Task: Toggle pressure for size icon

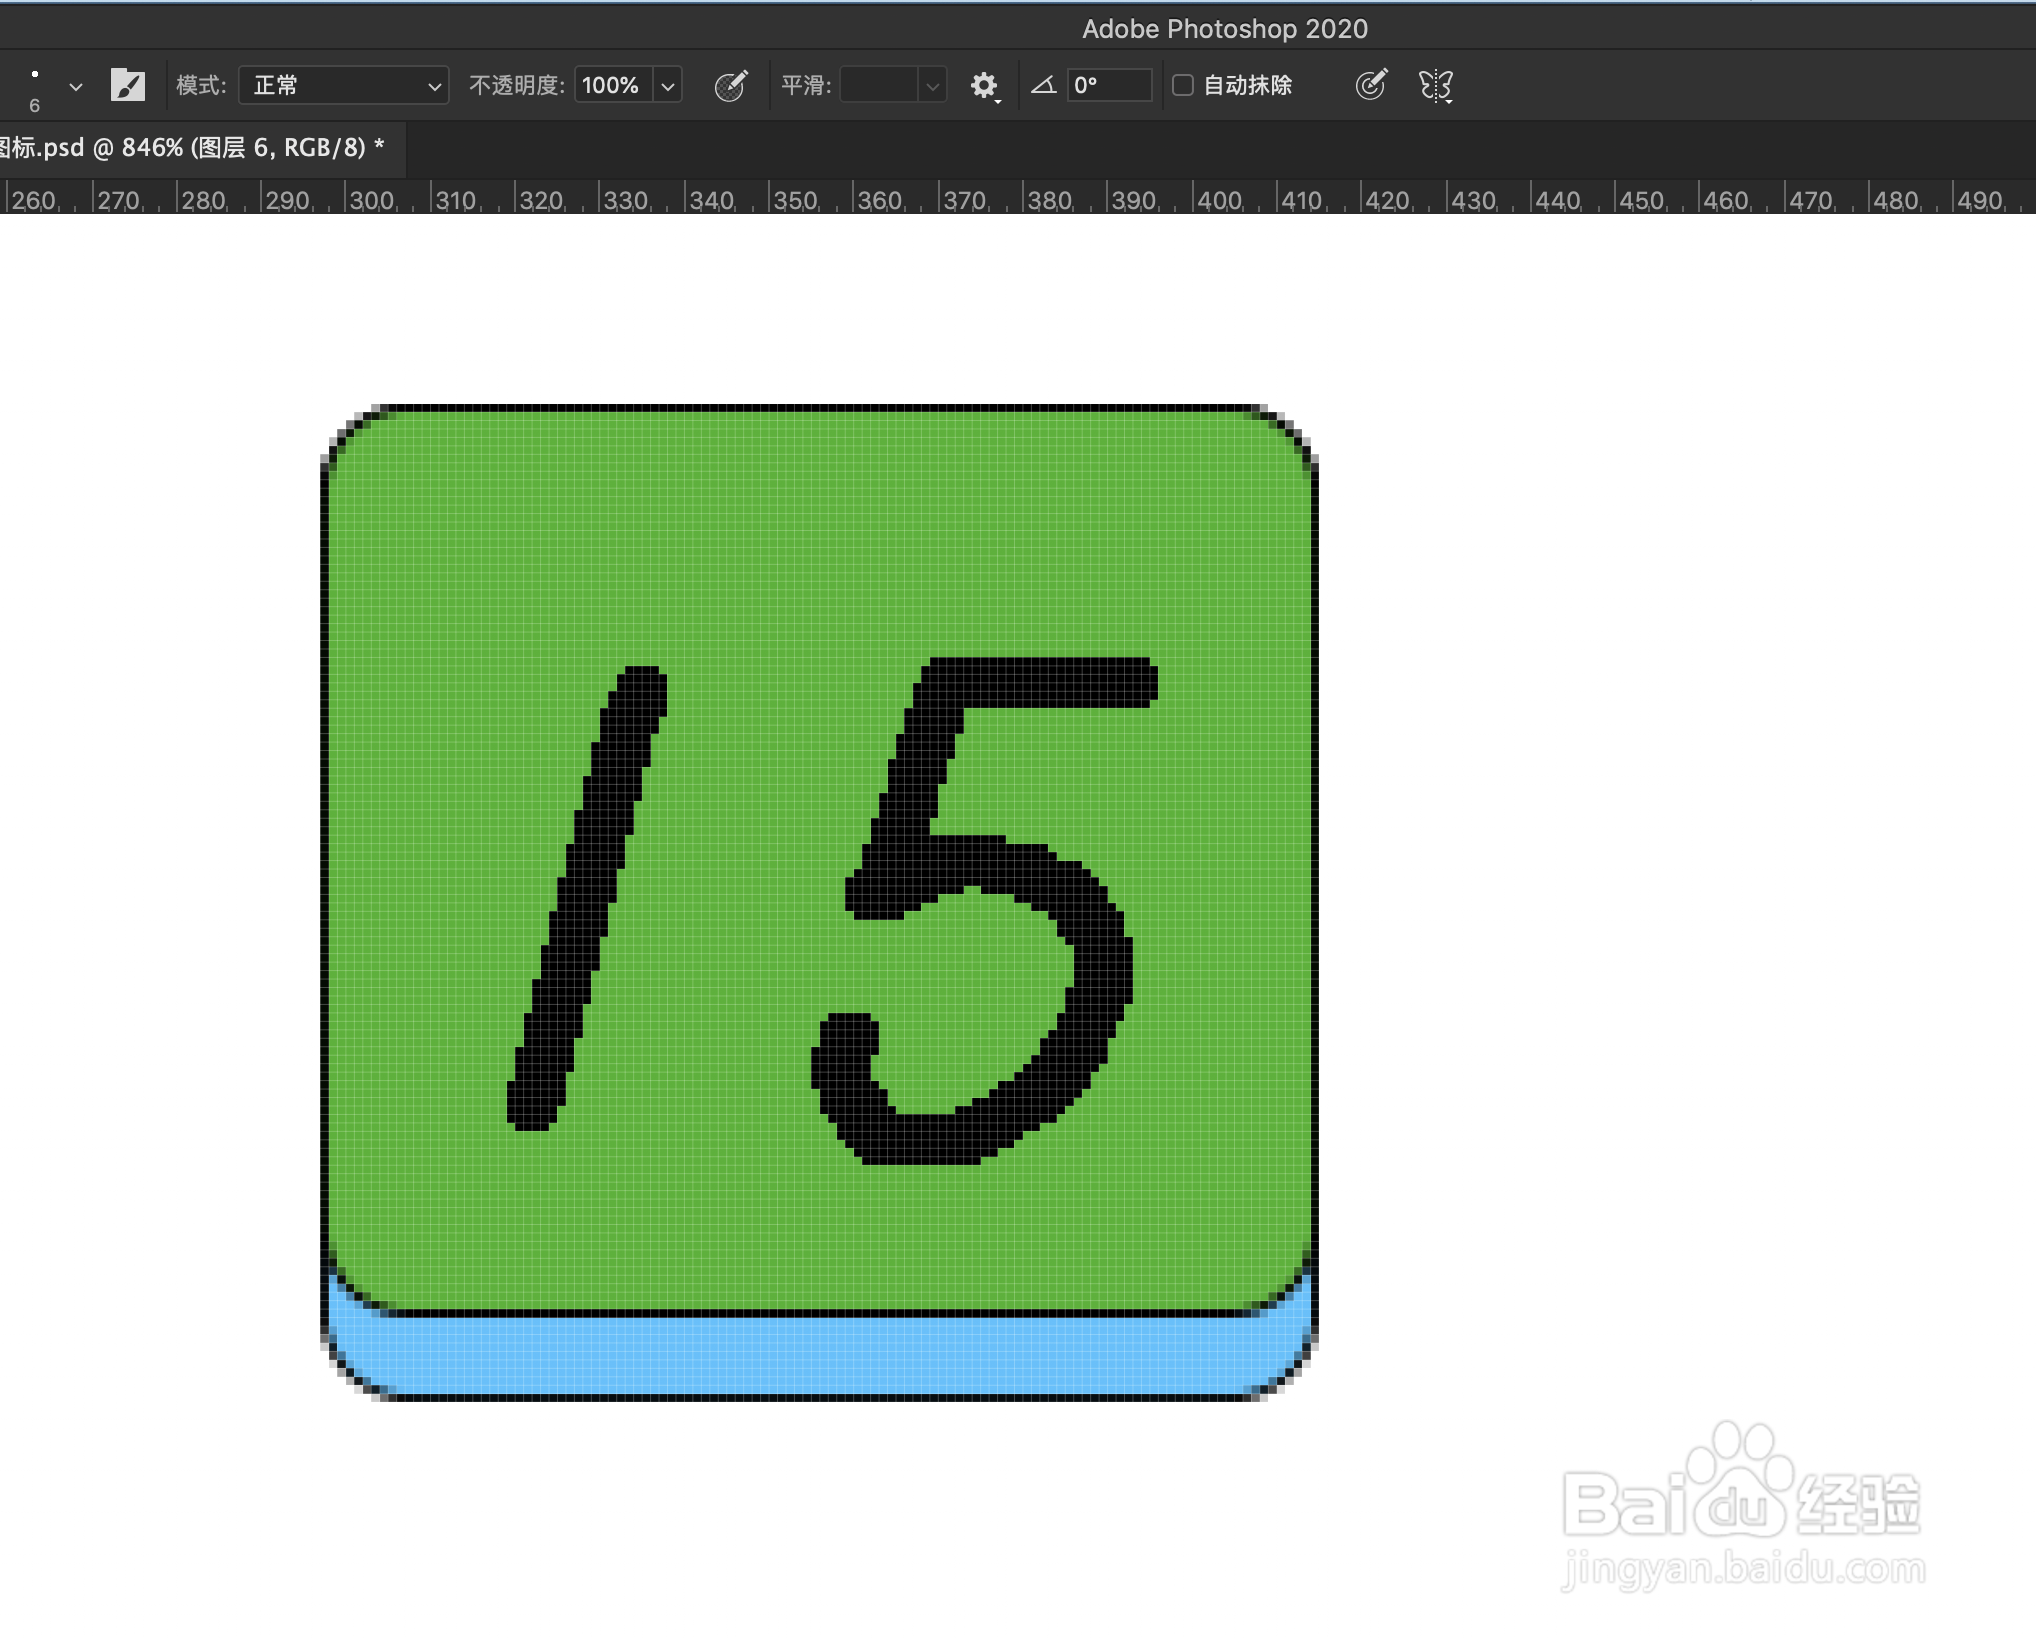Action: coord(1370,86)
